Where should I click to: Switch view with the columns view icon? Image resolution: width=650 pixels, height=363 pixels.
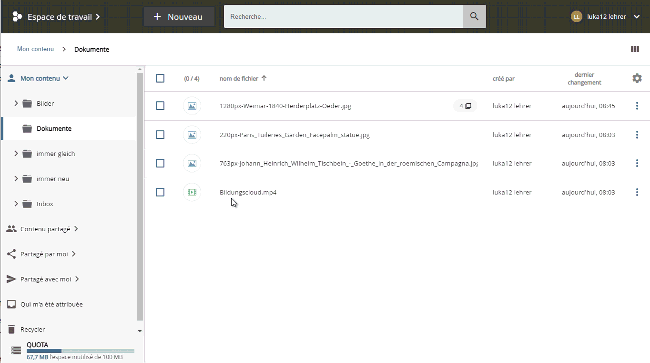click(x=635, y=49)
